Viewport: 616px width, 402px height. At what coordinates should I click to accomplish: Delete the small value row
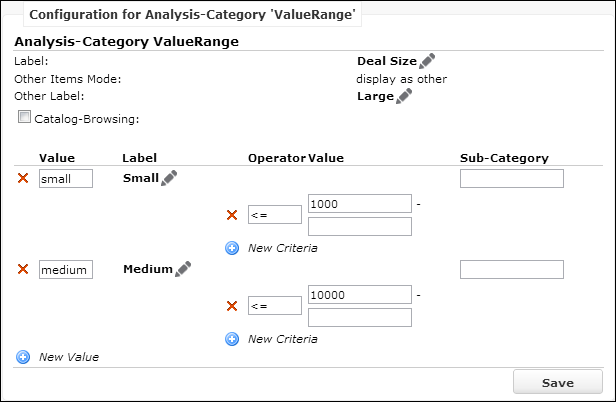[x=23, y=178]
